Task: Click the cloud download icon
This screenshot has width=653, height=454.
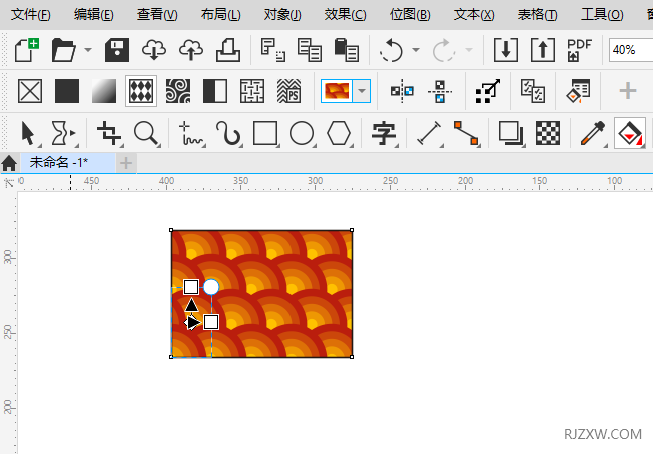Action: tap(154, 50)
